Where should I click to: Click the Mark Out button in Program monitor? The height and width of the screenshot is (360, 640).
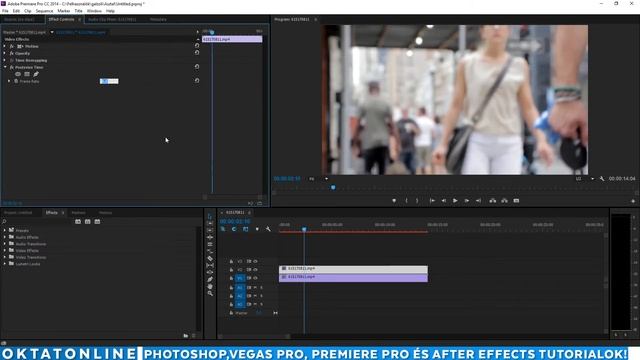[417, 201]
